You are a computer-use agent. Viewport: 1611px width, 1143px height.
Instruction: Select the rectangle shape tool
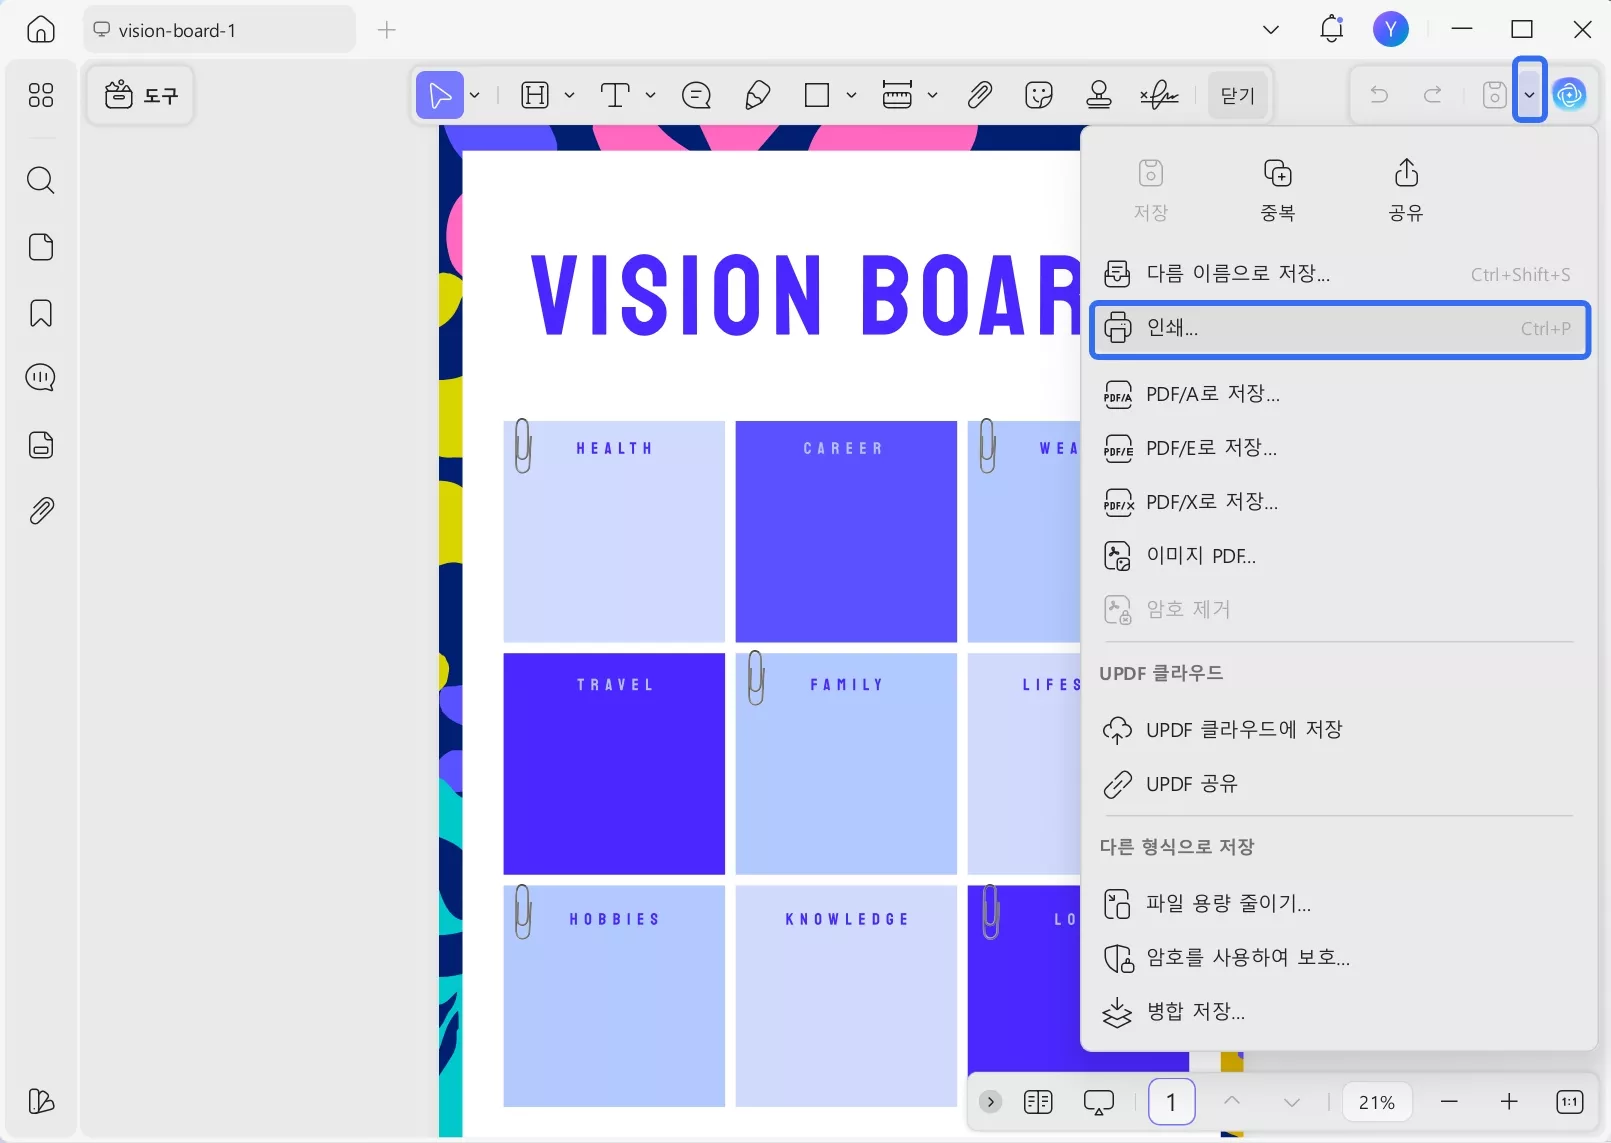tap(817, 95)
